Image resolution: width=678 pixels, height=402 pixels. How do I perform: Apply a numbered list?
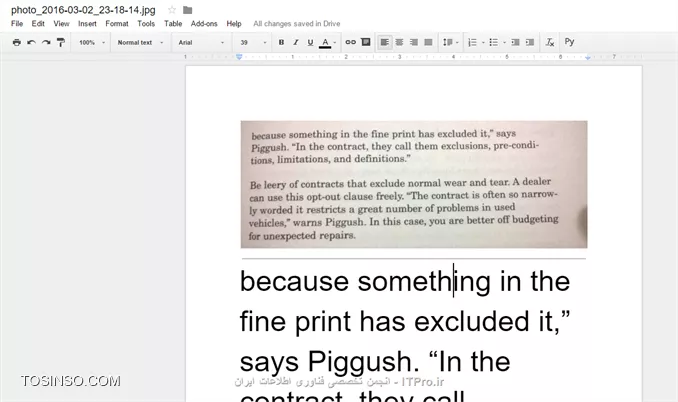click(473, 42)
